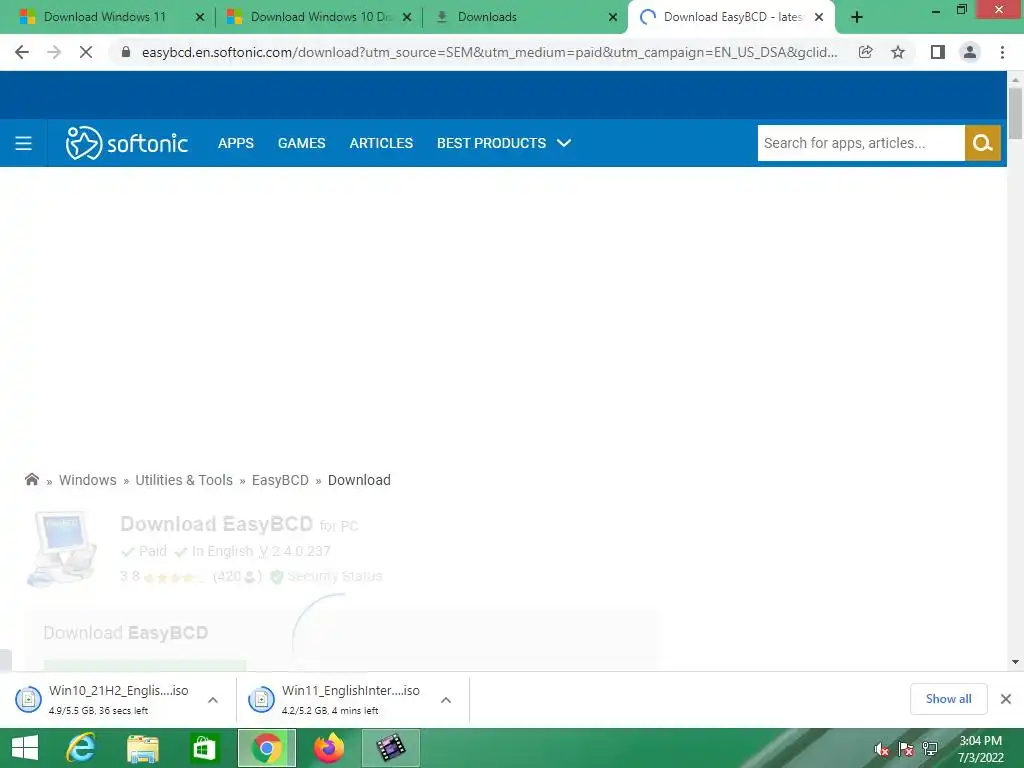
Task: Click Show all downloads button
Action: (948, 699)
